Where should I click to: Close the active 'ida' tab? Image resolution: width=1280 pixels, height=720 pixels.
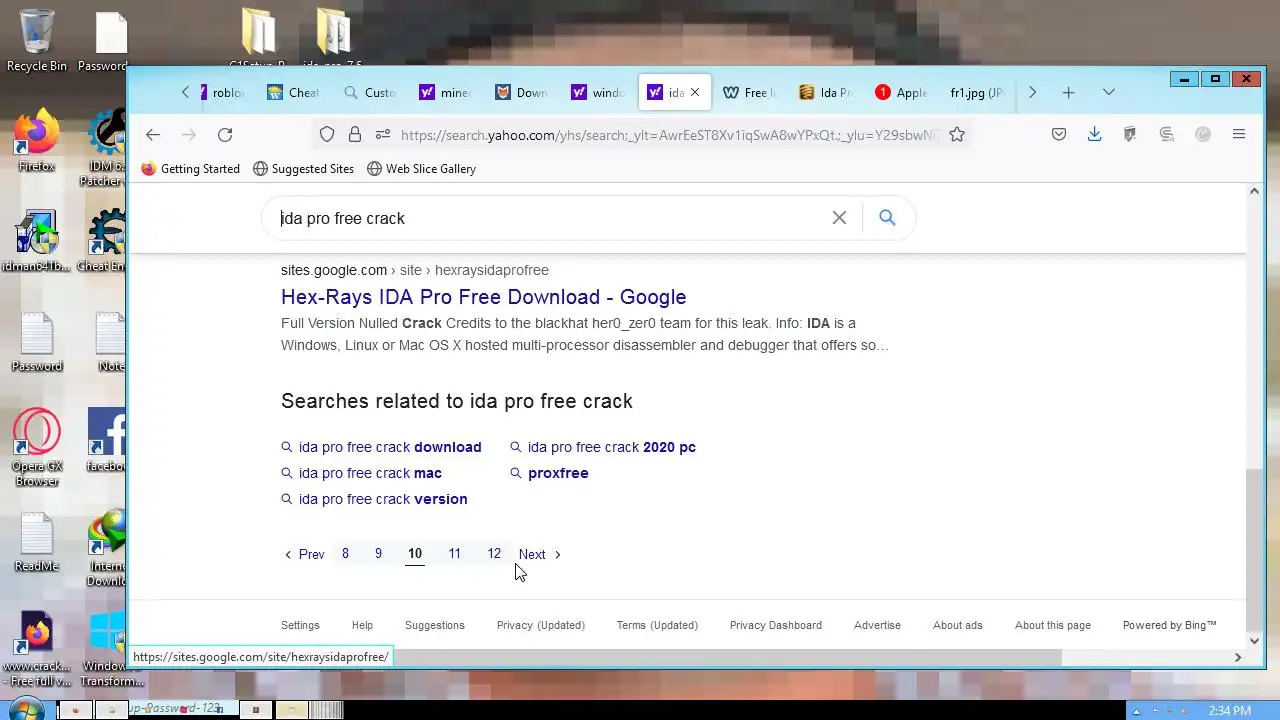(x=695, y=93)
